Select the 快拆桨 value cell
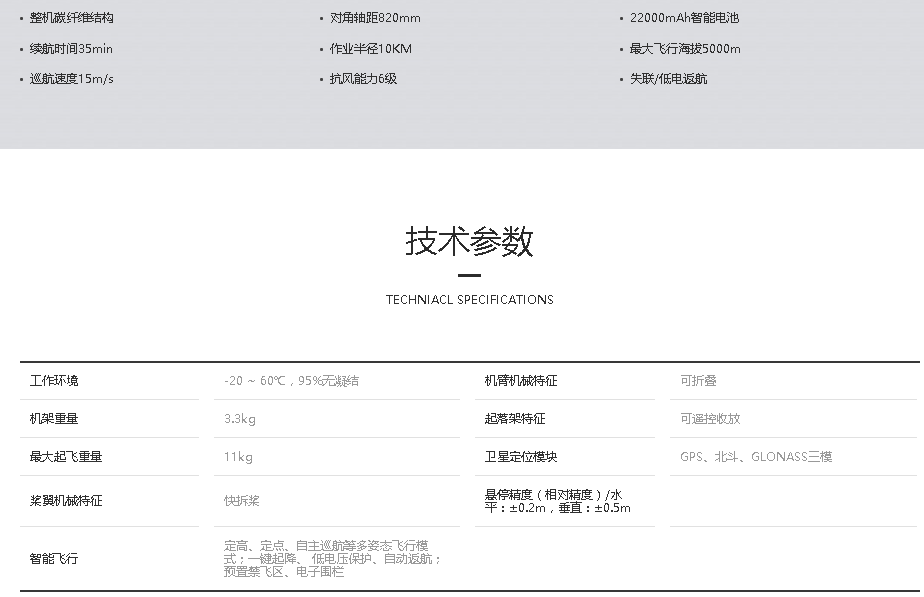Screen dimensions: 924x597 tap(242, 501)
